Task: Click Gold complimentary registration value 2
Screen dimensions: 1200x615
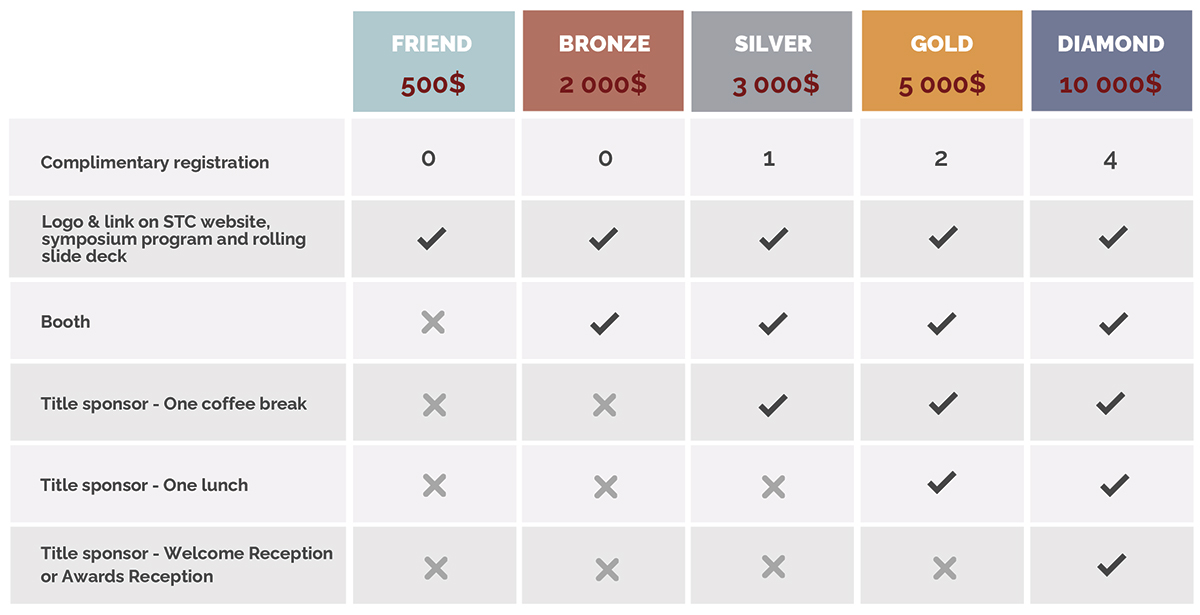Action: coord(941,158)
